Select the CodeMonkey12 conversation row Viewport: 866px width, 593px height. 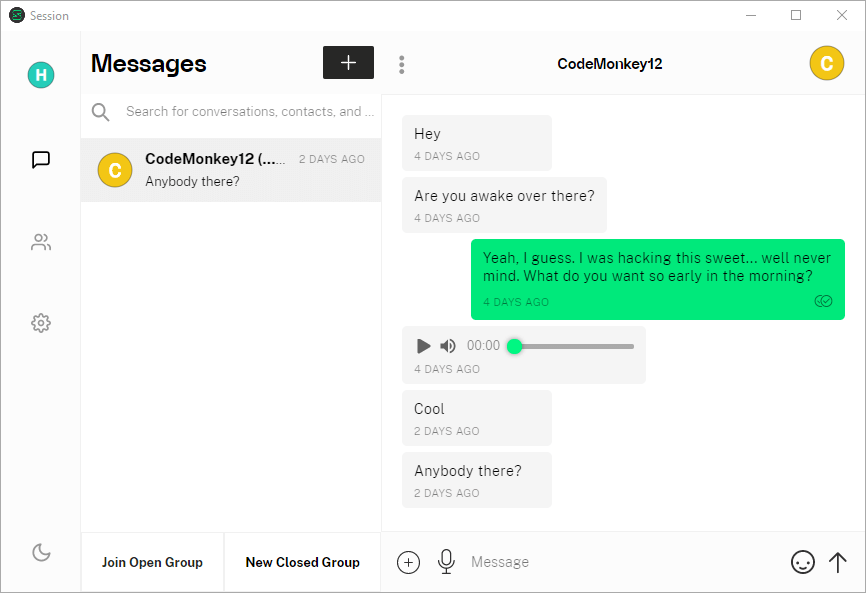[231, 170]
